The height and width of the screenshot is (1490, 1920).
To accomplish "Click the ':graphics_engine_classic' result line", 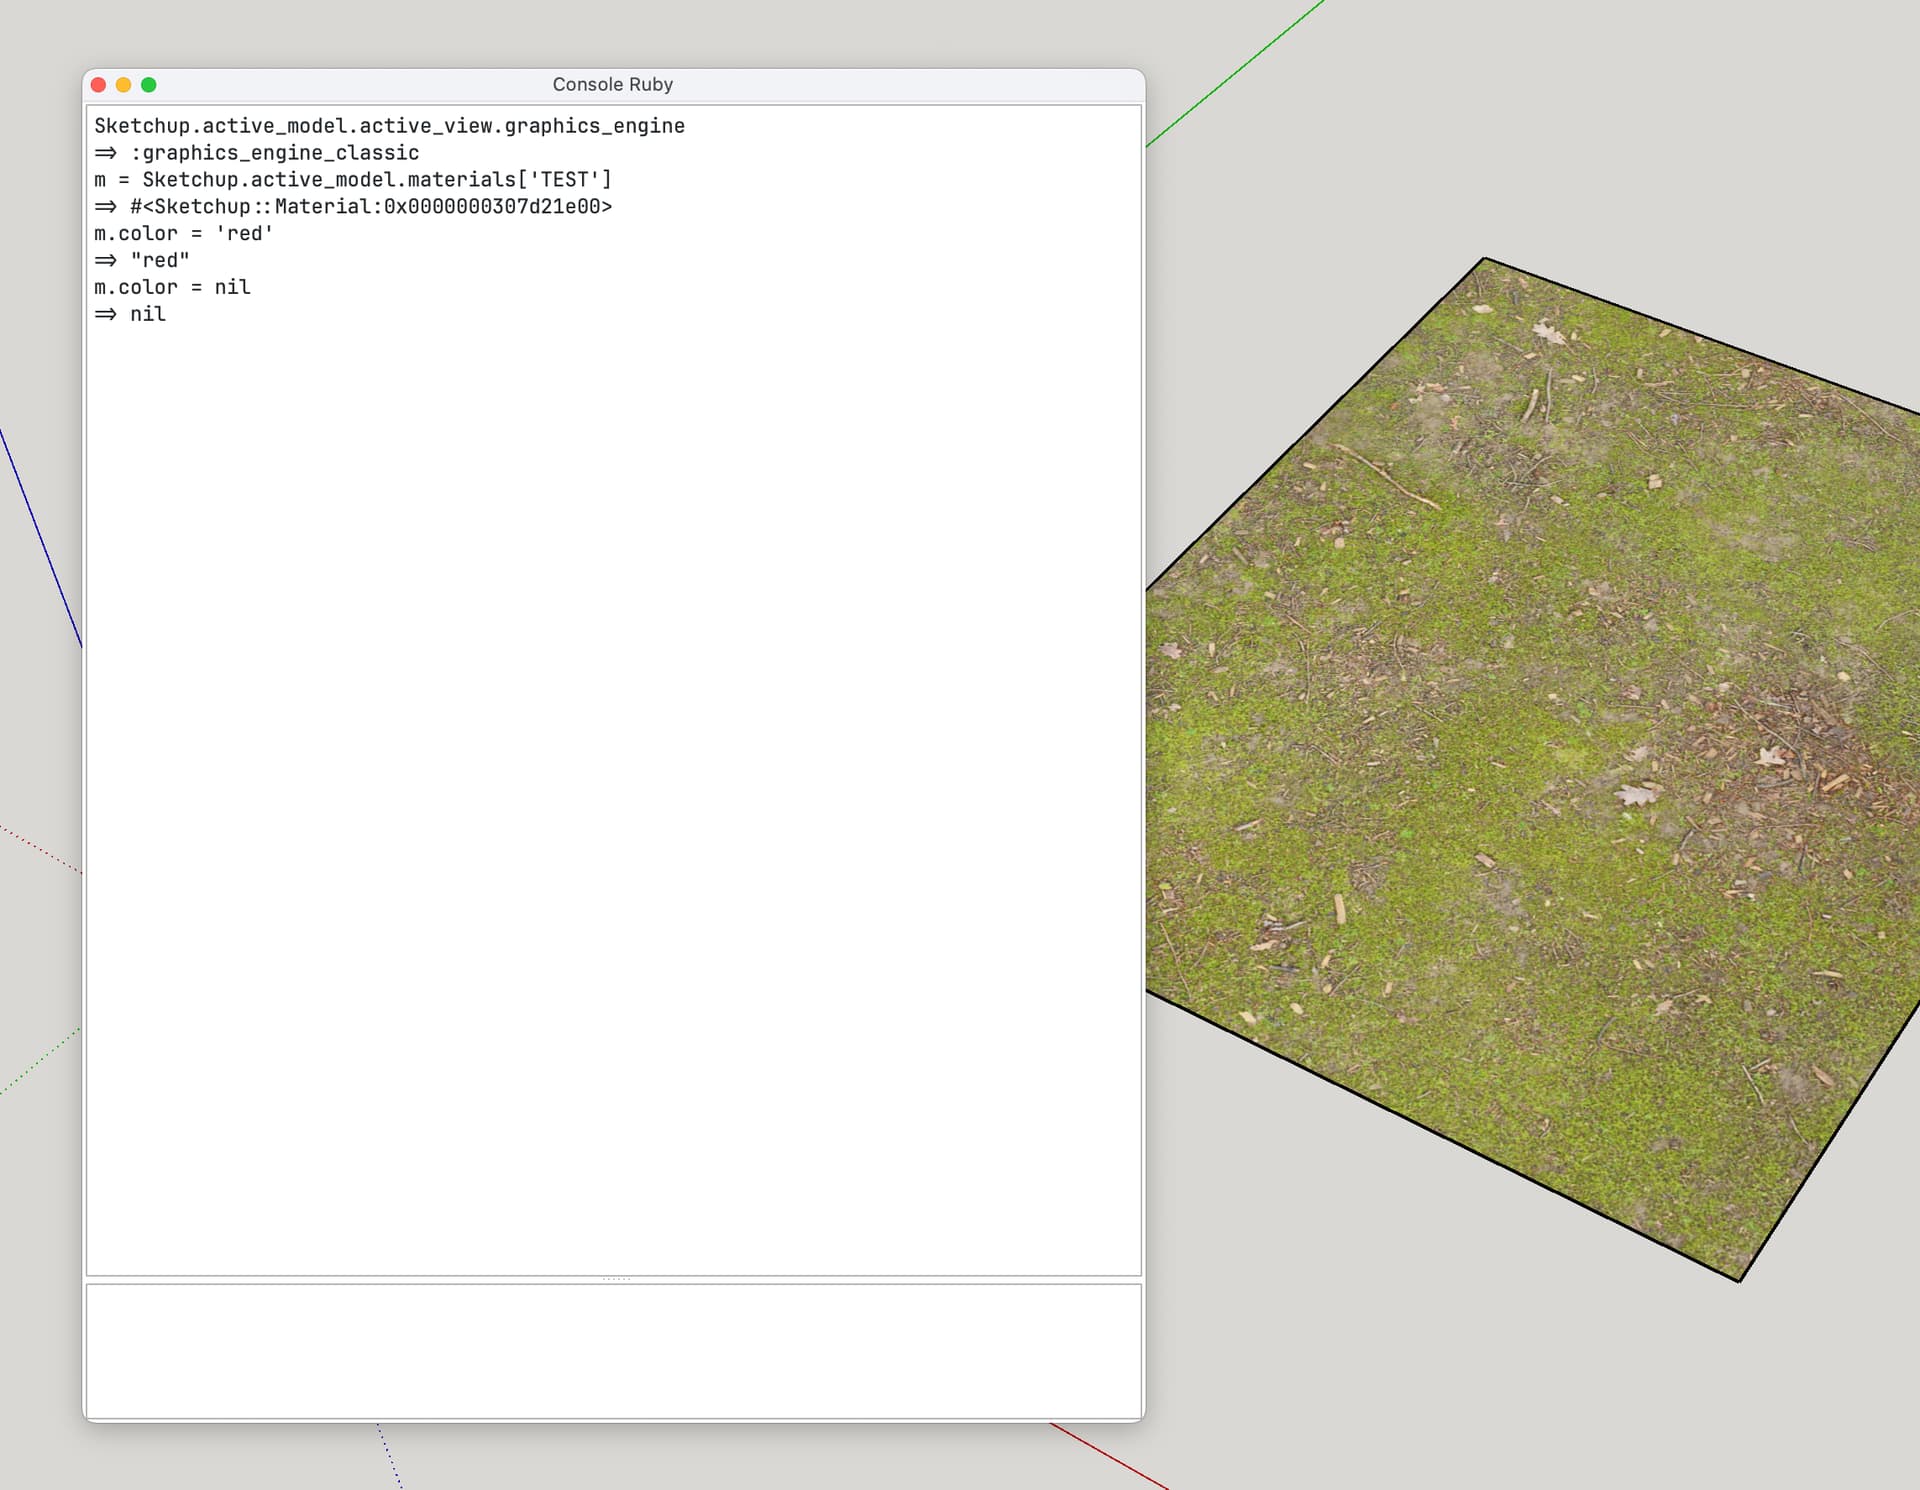I will coord(257,153).
